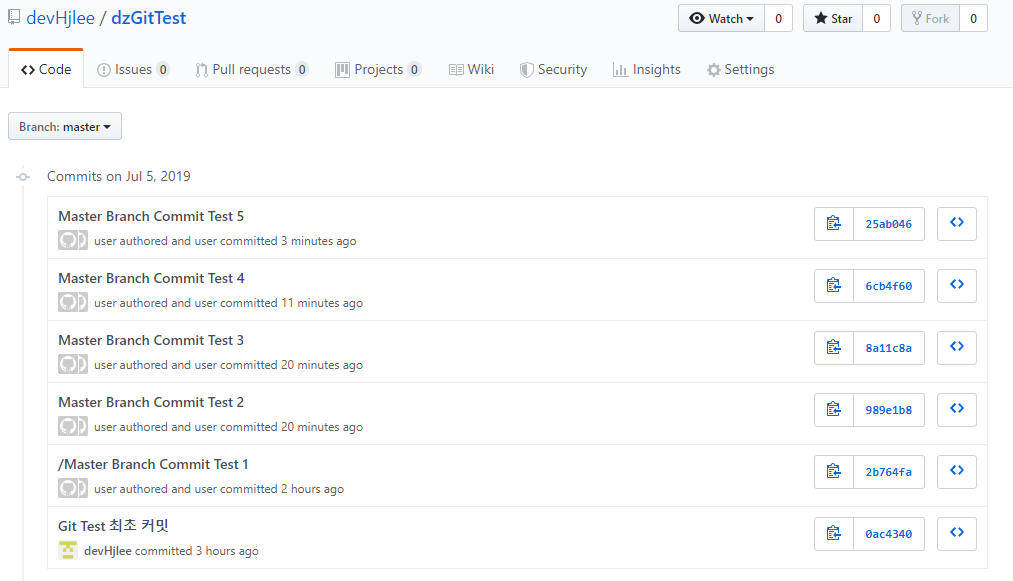Click the Fork button
Image resolution: width=1013 pixels, height=581 pixels.
931,19
